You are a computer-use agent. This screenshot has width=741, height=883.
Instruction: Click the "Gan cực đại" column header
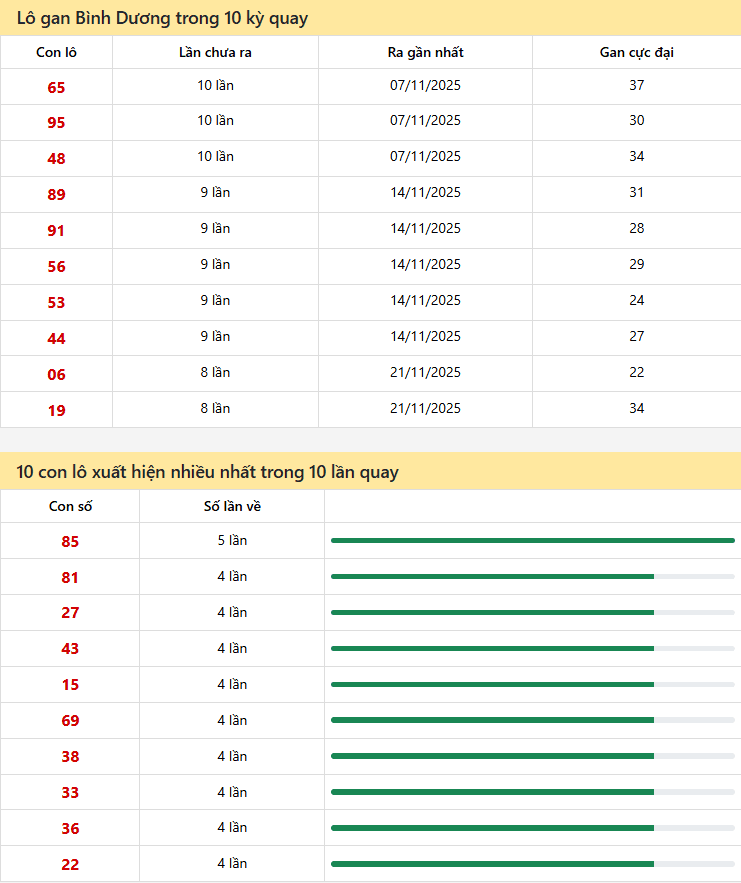pos(636,52)
